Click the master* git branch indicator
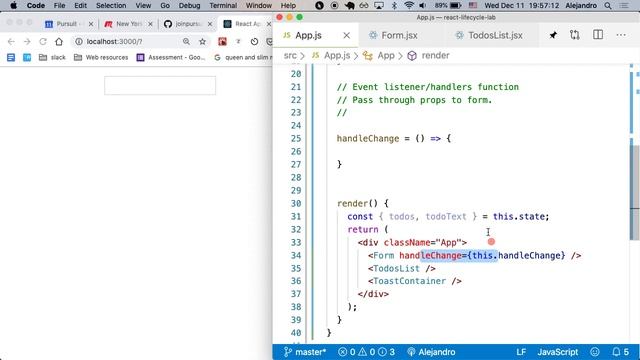This screenshot has height=360, width=640. click(x=305, y=352)
